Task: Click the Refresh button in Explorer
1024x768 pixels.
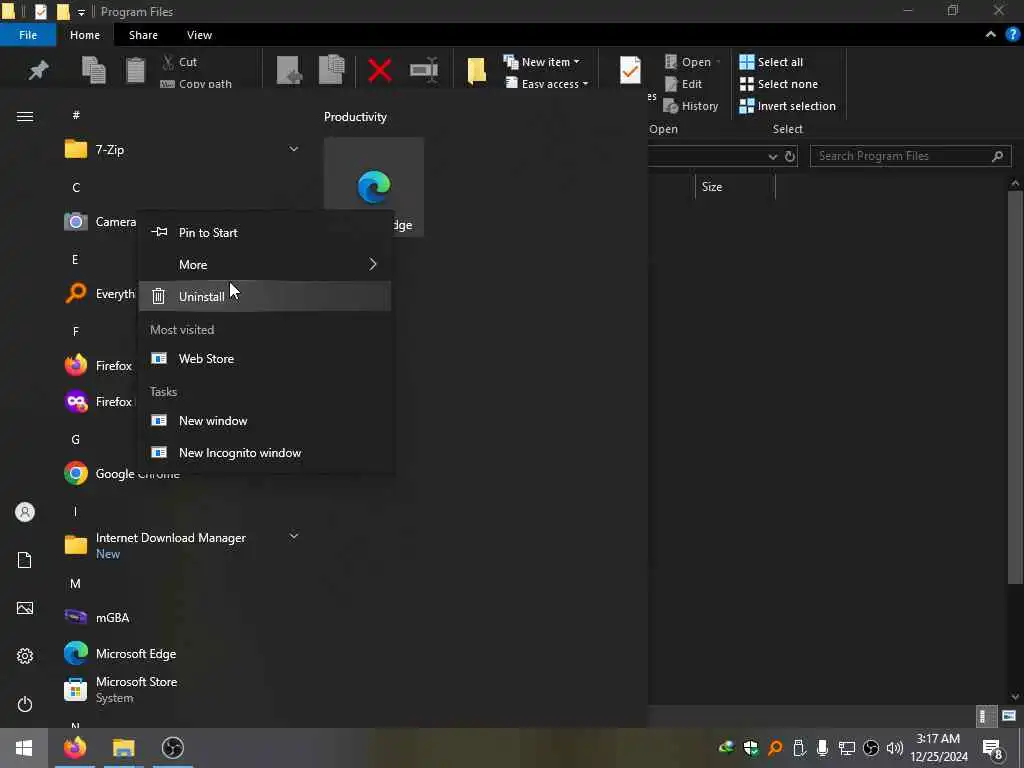Action: pos(790,156)
